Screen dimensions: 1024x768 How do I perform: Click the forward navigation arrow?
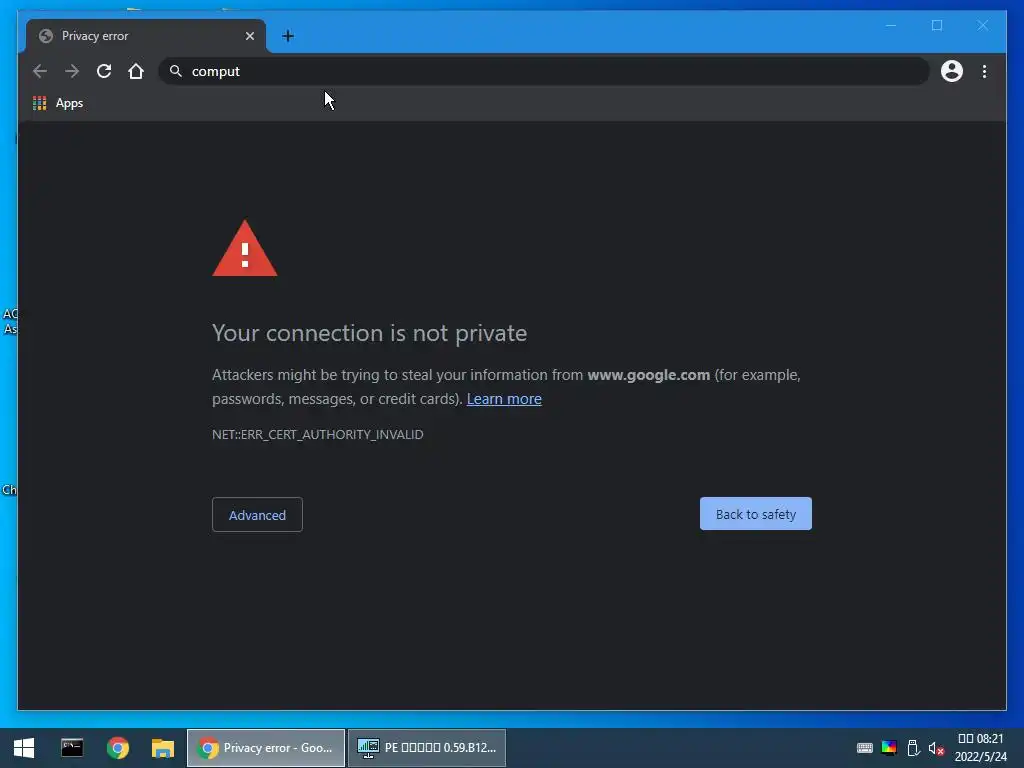coord(72,71)
